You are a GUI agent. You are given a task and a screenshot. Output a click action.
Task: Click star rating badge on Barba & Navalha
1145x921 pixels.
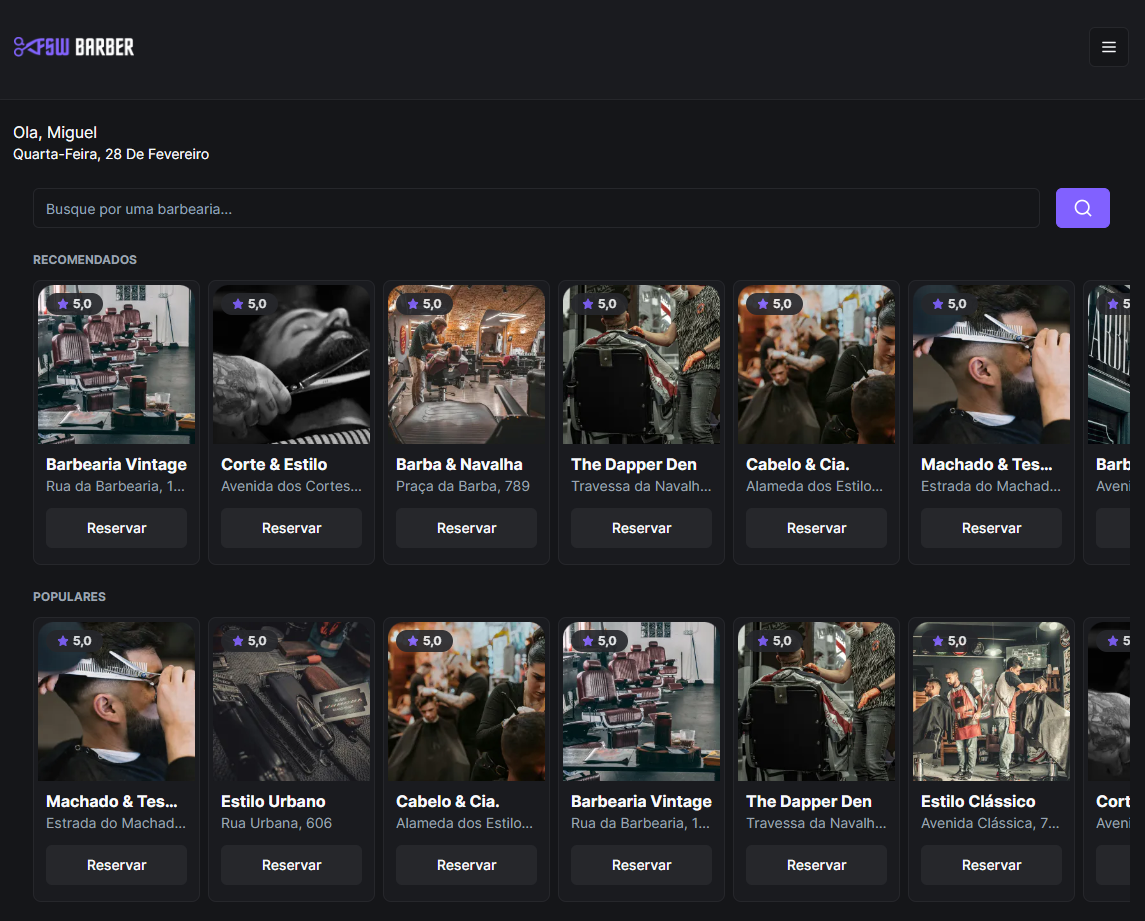(424, 304)
